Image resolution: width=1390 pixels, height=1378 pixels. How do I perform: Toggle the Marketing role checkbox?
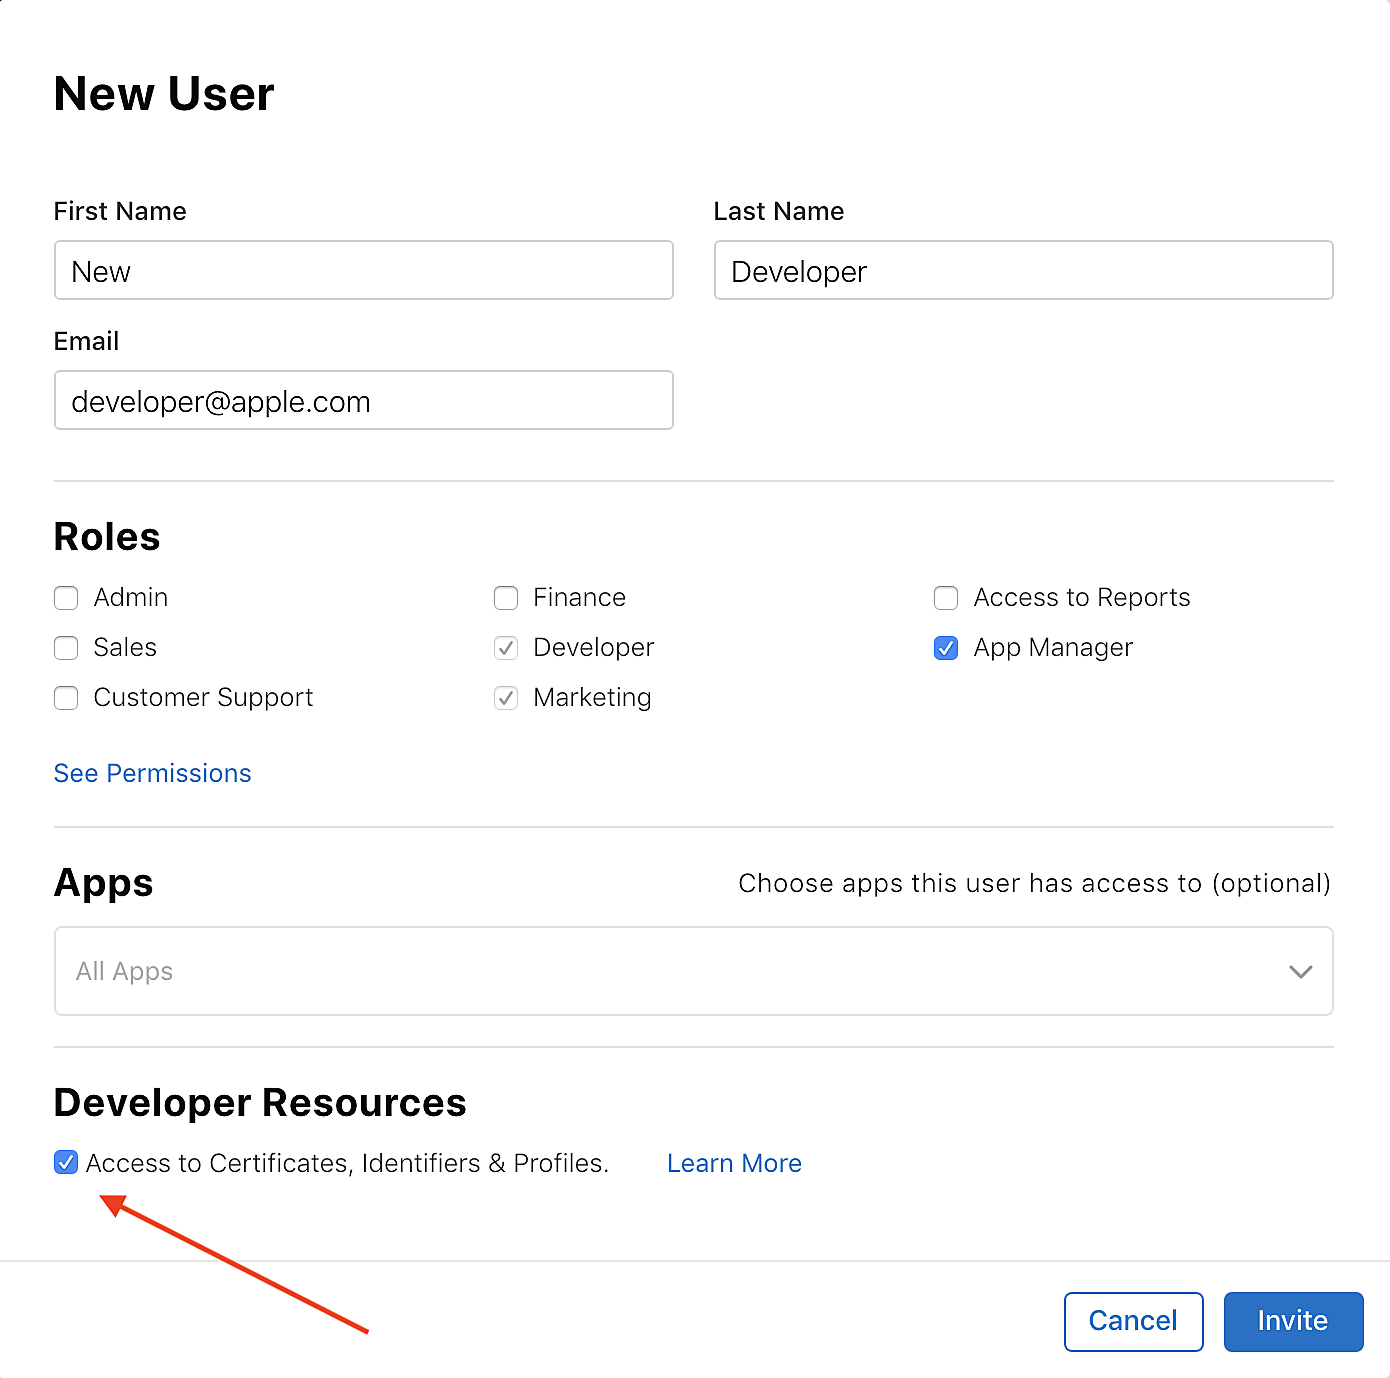click(x=506, y=698)
